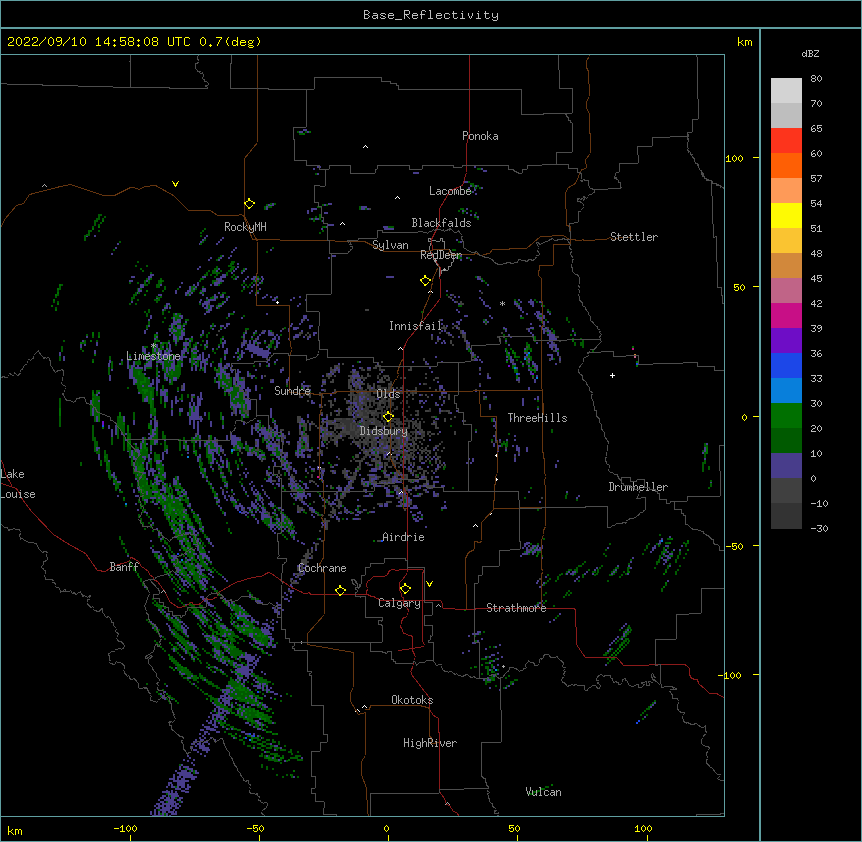Click the white plus marker north of Drumheller
Screen dimensions: 862x842
pos(612,375)
